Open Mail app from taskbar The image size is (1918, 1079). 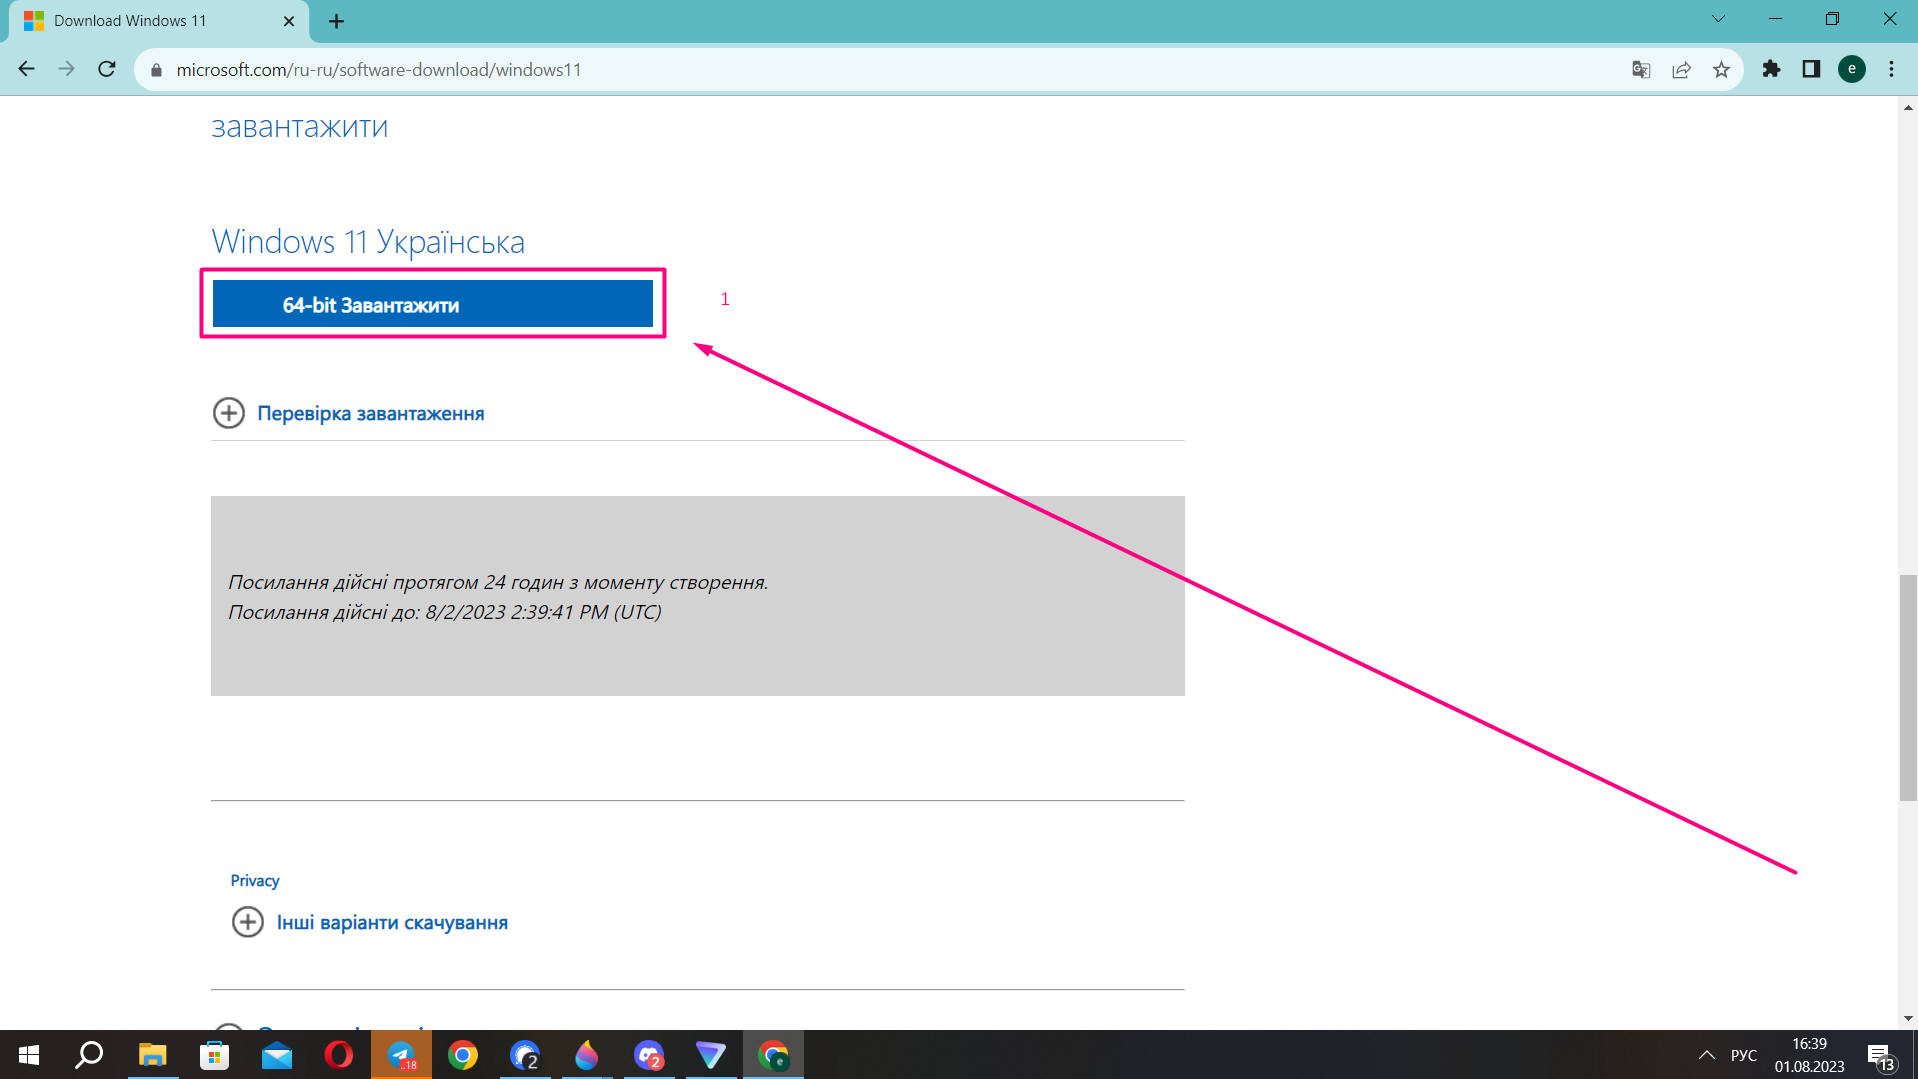click(x=277, y=1055)
